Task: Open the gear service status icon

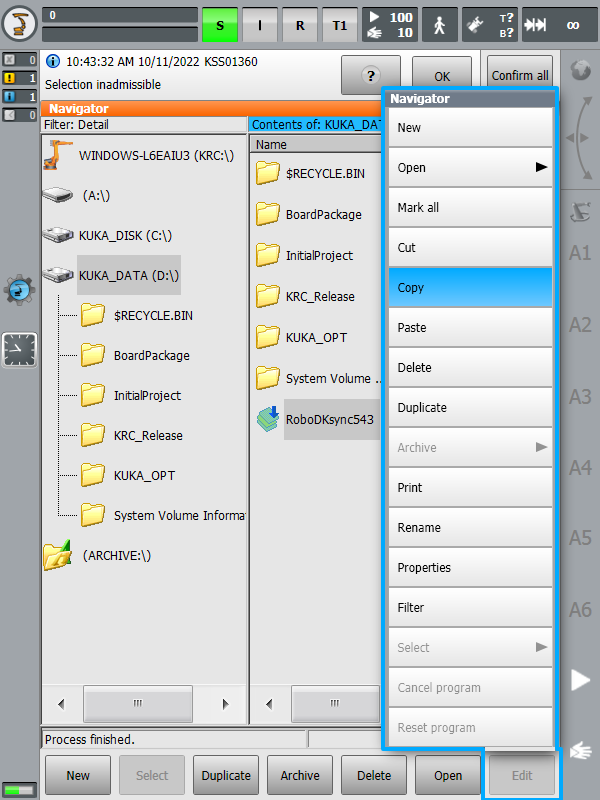Action: (19, 290)
